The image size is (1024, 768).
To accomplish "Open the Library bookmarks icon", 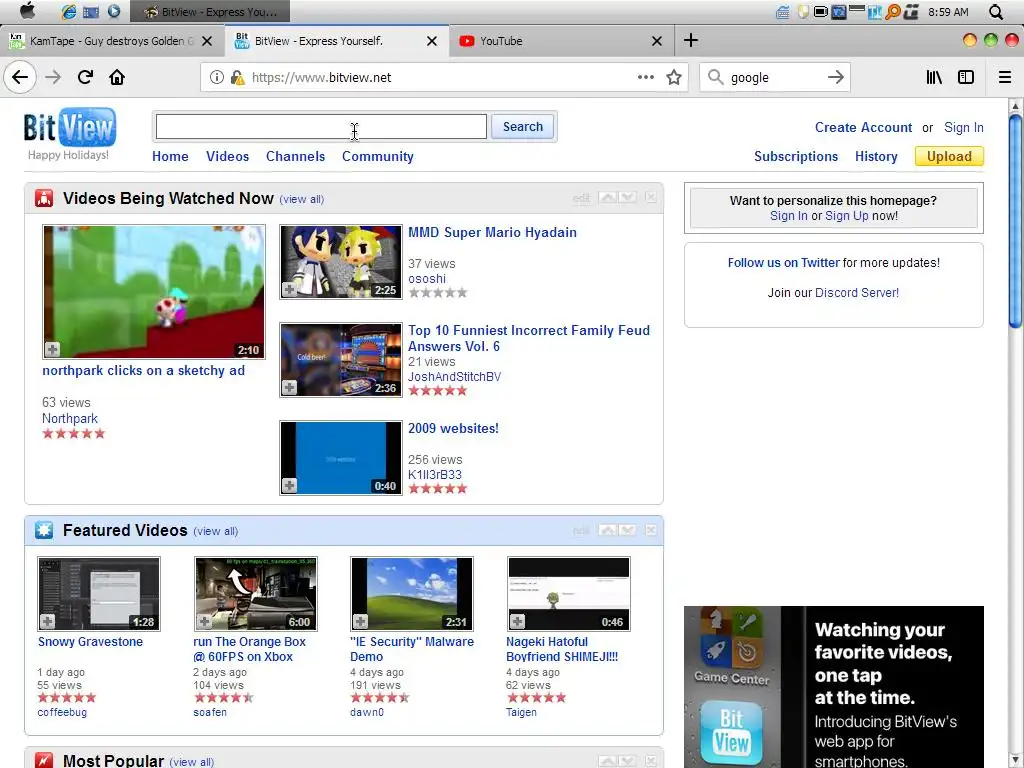I will pyautogui.click(x=934, y=78).
